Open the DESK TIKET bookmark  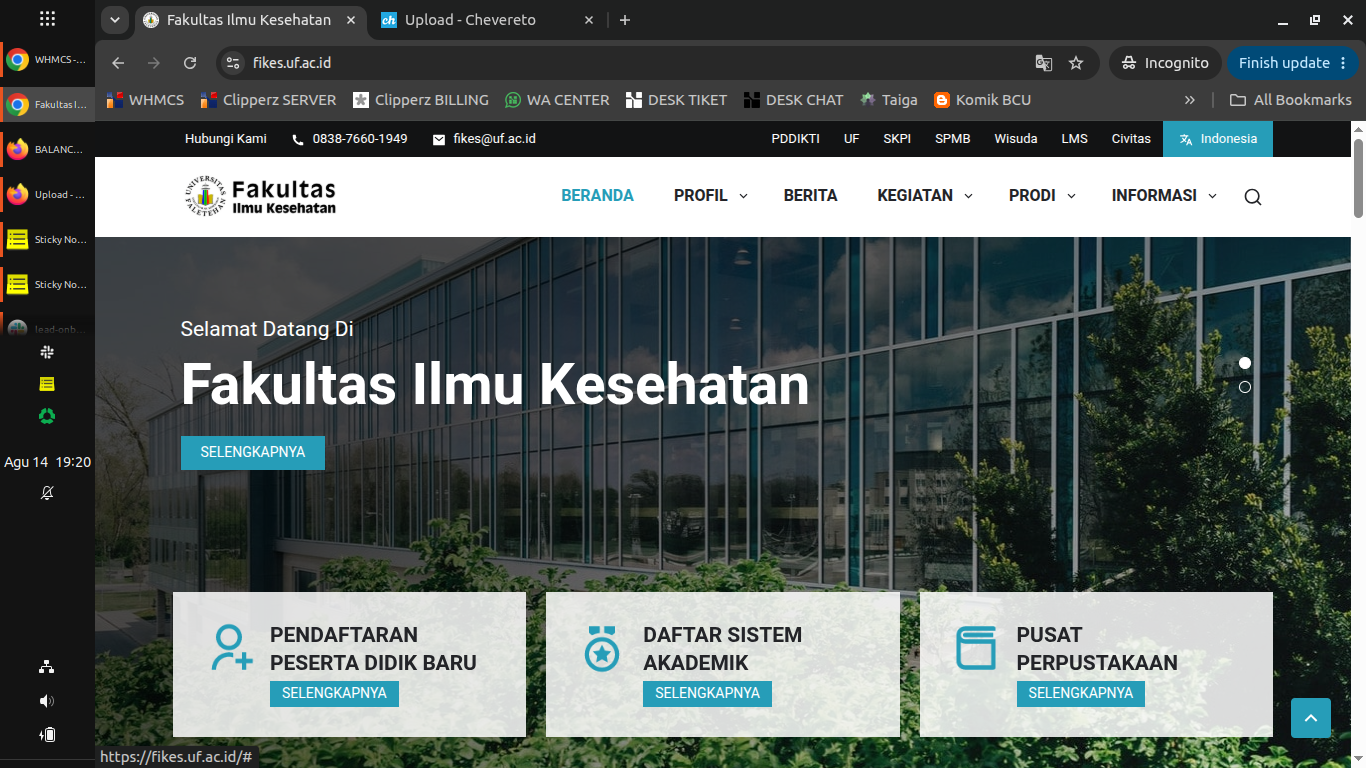tap(677, 100)
